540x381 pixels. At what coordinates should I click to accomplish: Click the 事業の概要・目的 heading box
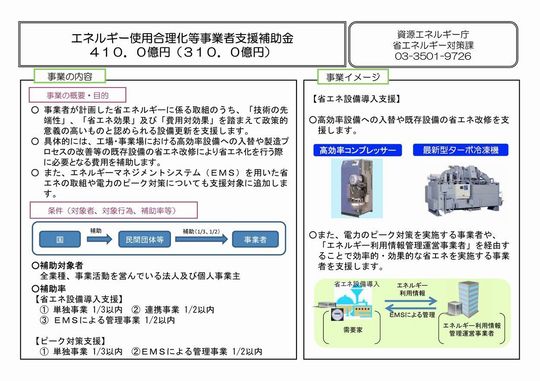(x=77, y=95)
